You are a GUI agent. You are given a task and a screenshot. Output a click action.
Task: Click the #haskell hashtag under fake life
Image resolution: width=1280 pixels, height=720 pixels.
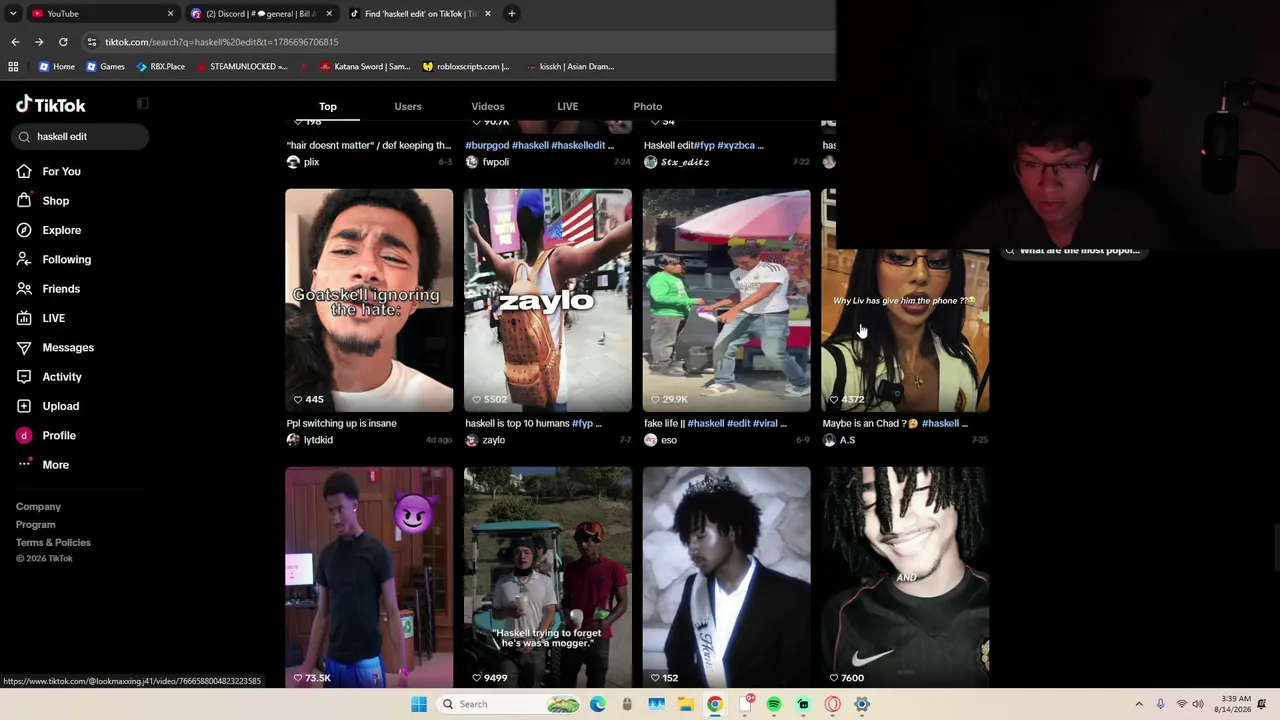click(706, 424)
